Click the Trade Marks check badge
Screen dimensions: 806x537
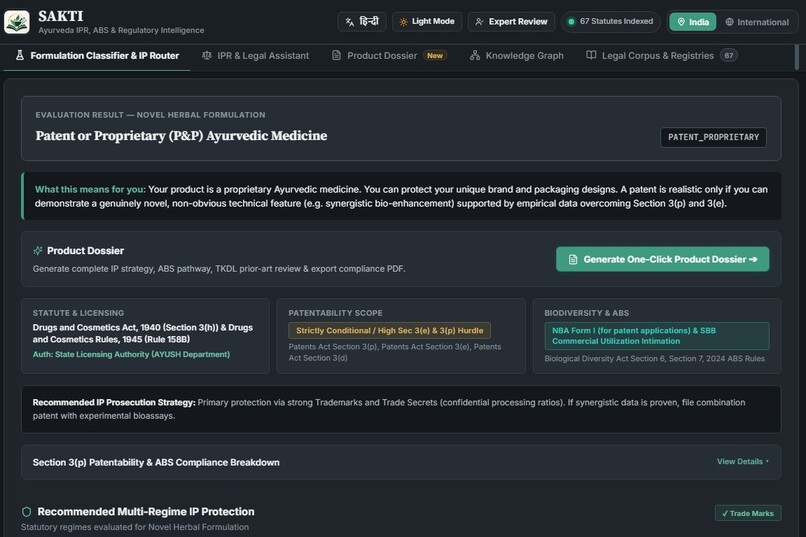click(x=748, y=513)
